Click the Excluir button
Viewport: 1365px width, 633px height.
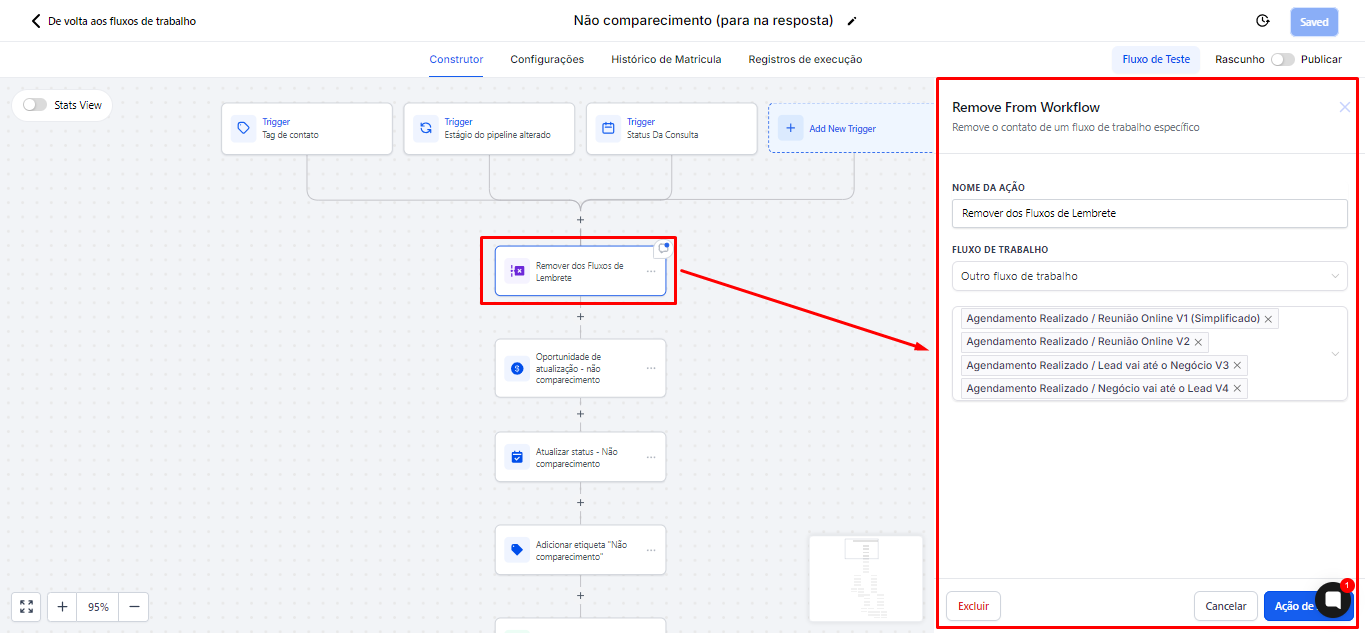pos(973,606)
